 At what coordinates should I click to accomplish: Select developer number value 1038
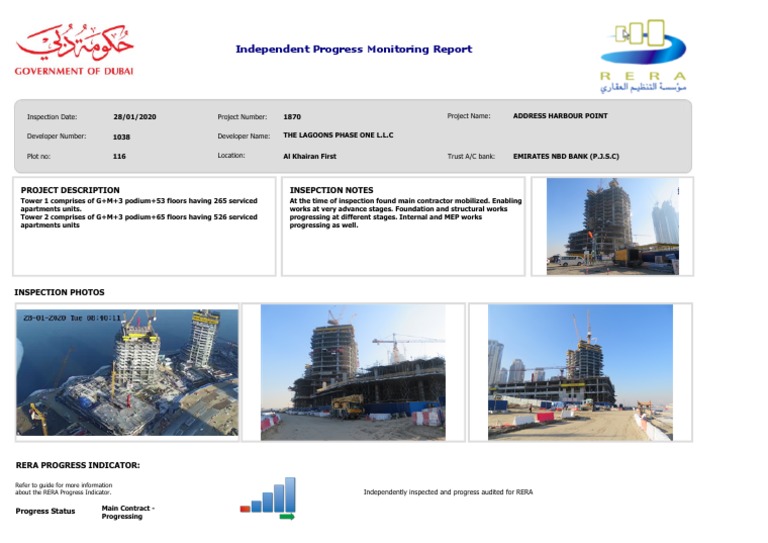[x=121, y=137]
